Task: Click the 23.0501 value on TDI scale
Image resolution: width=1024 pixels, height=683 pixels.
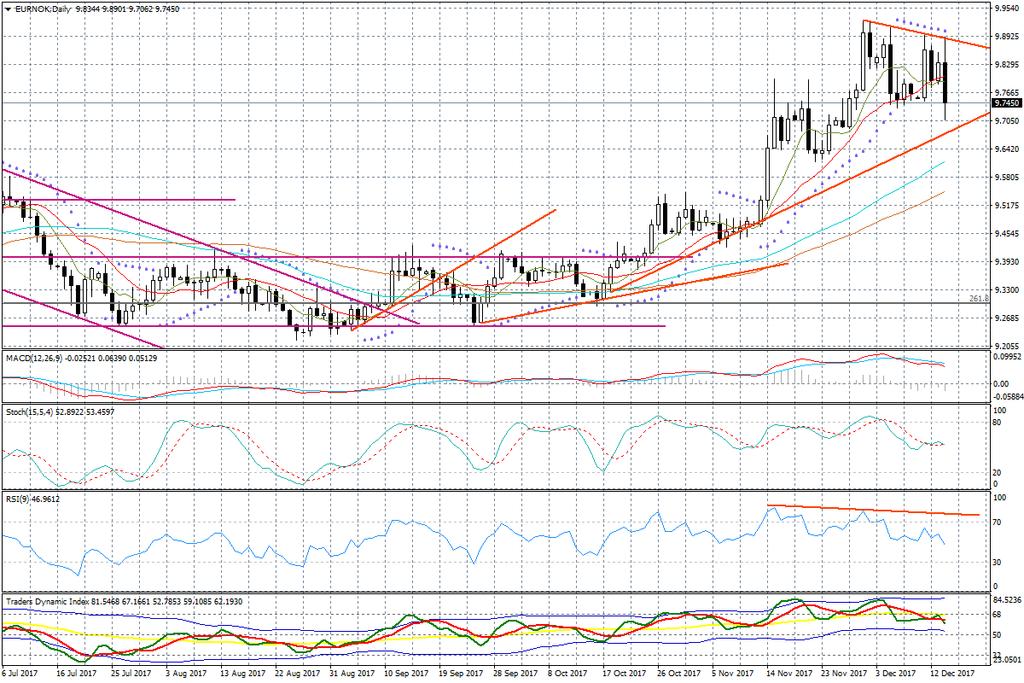Action: click(1006, 660)
